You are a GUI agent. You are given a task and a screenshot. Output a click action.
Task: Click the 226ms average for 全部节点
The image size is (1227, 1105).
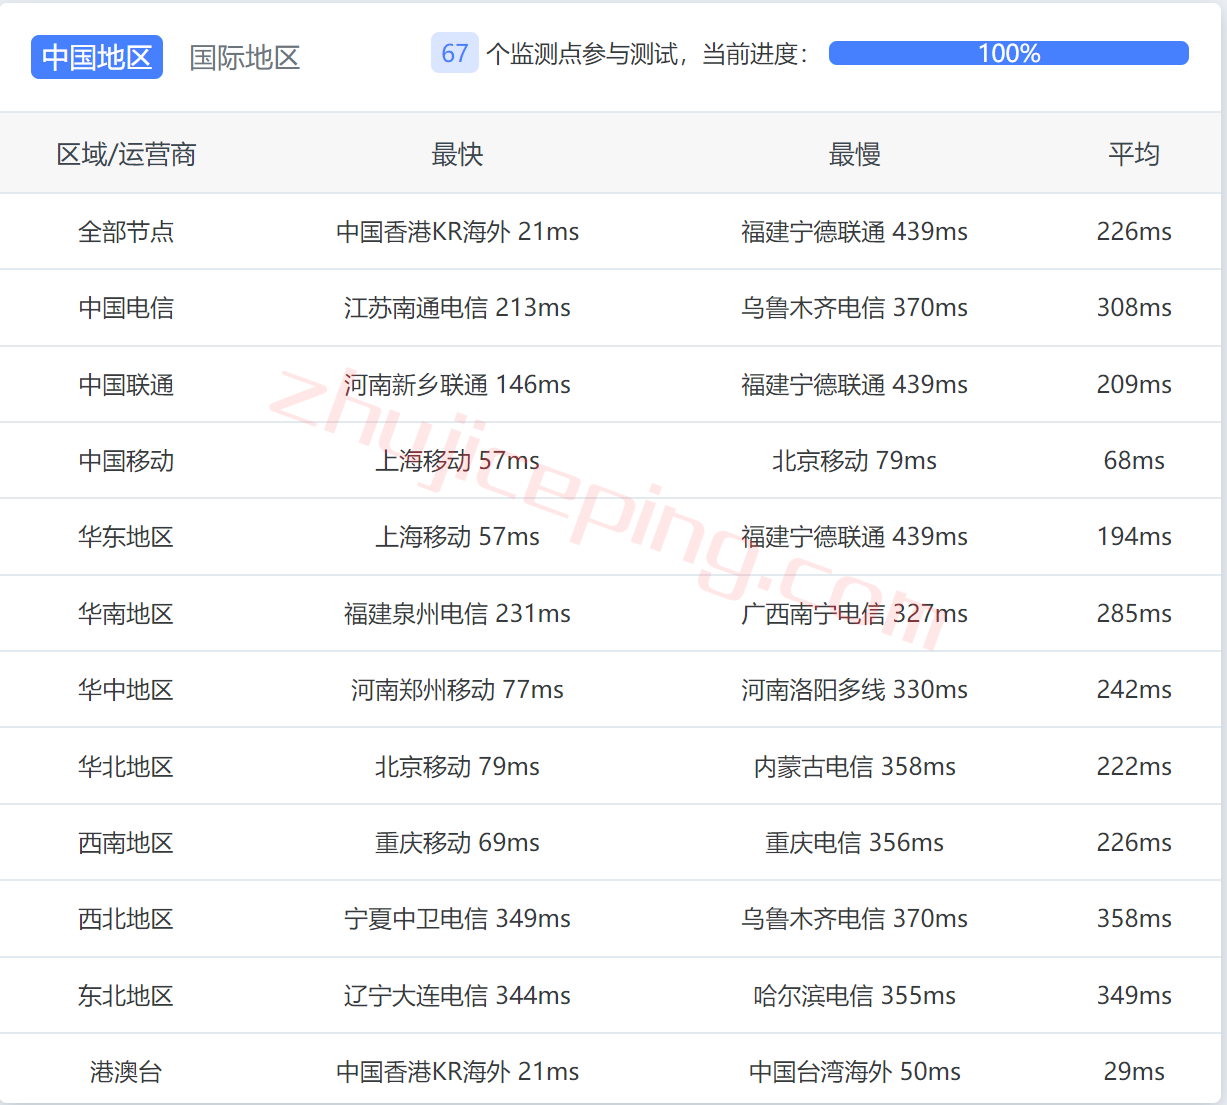pos(1135,231)
